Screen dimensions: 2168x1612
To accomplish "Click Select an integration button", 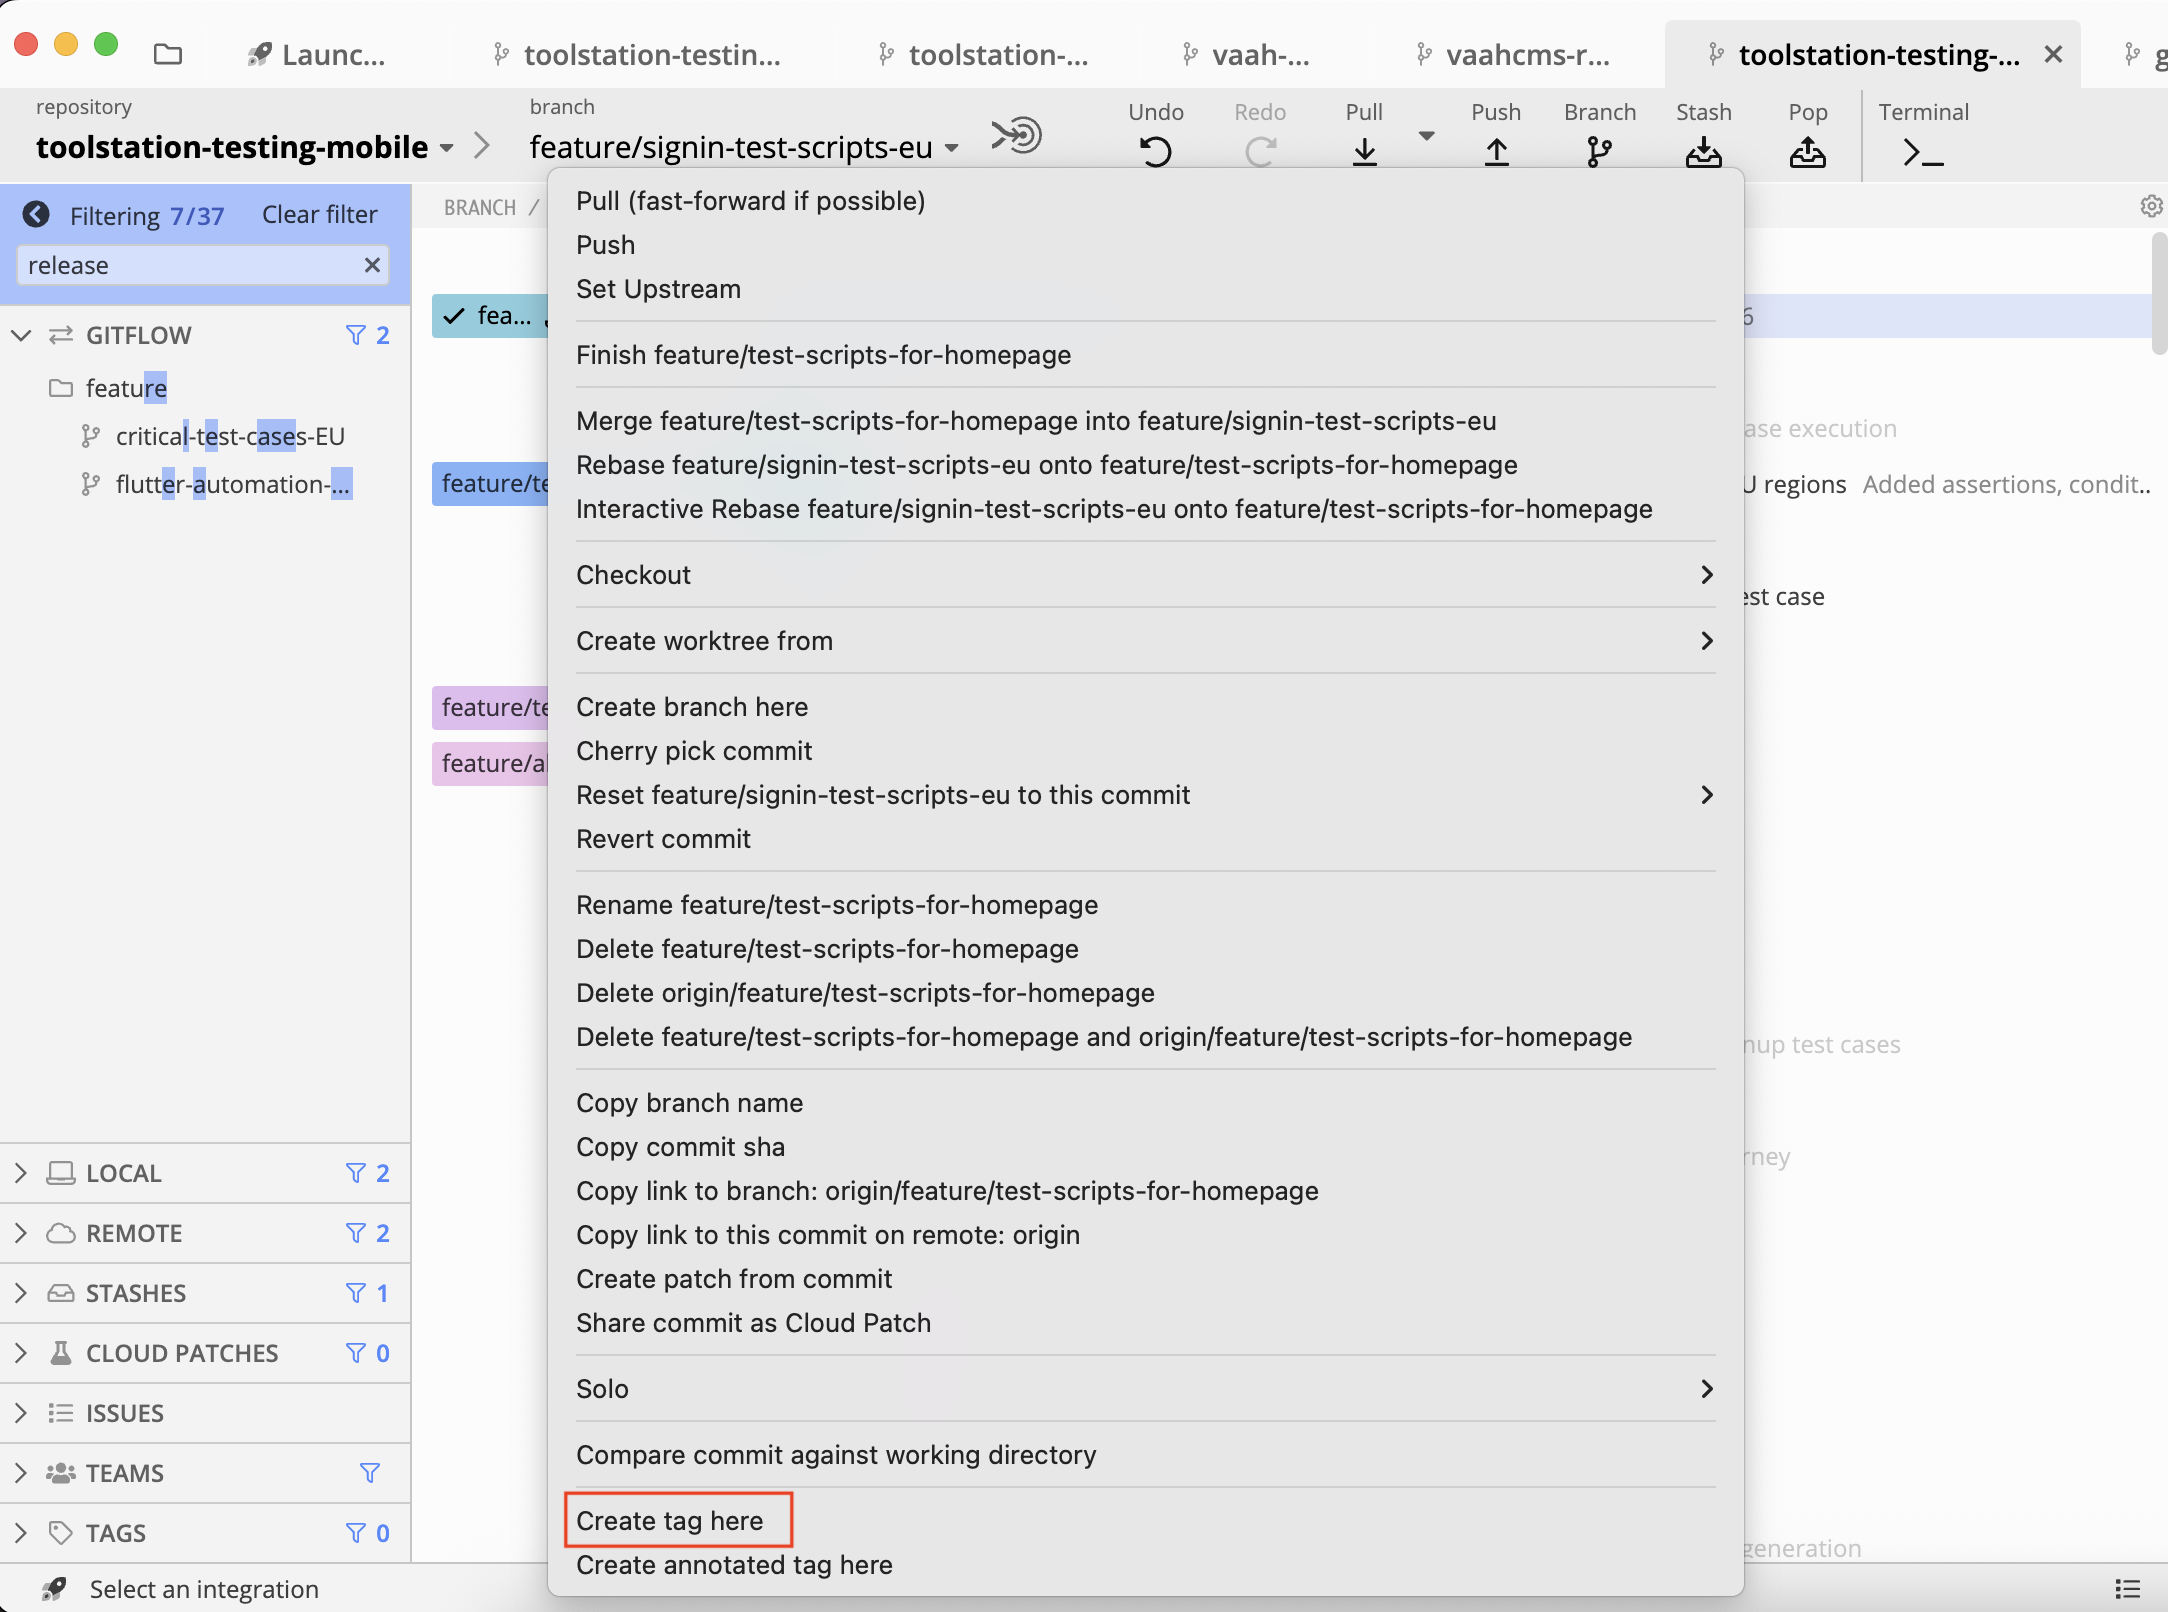I will click(204, 1589).
